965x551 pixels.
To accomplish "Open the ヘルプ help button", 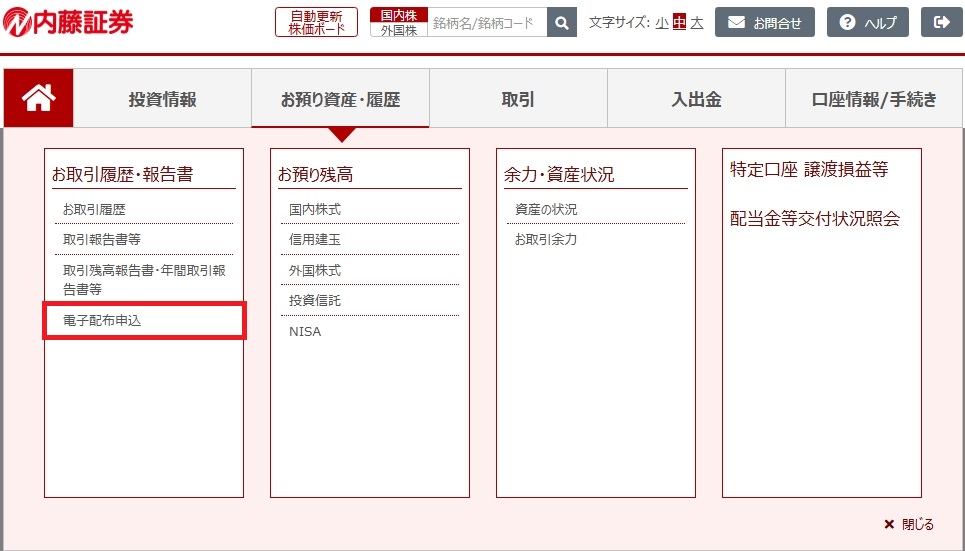I will coord(867,22).
